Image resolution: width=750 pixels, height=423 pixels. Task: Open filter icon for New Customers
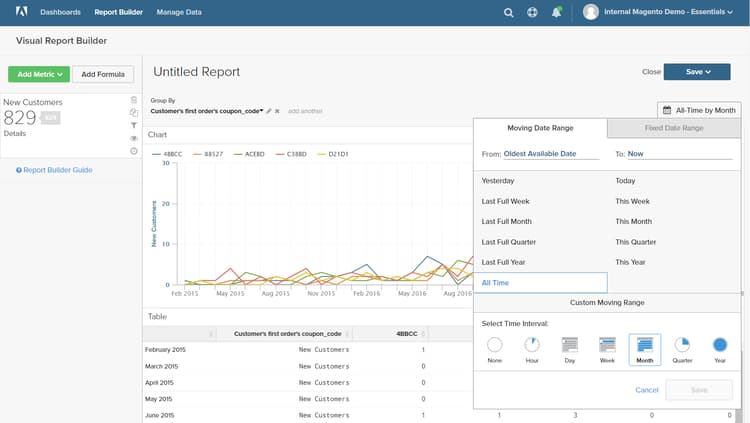[134, 126]
